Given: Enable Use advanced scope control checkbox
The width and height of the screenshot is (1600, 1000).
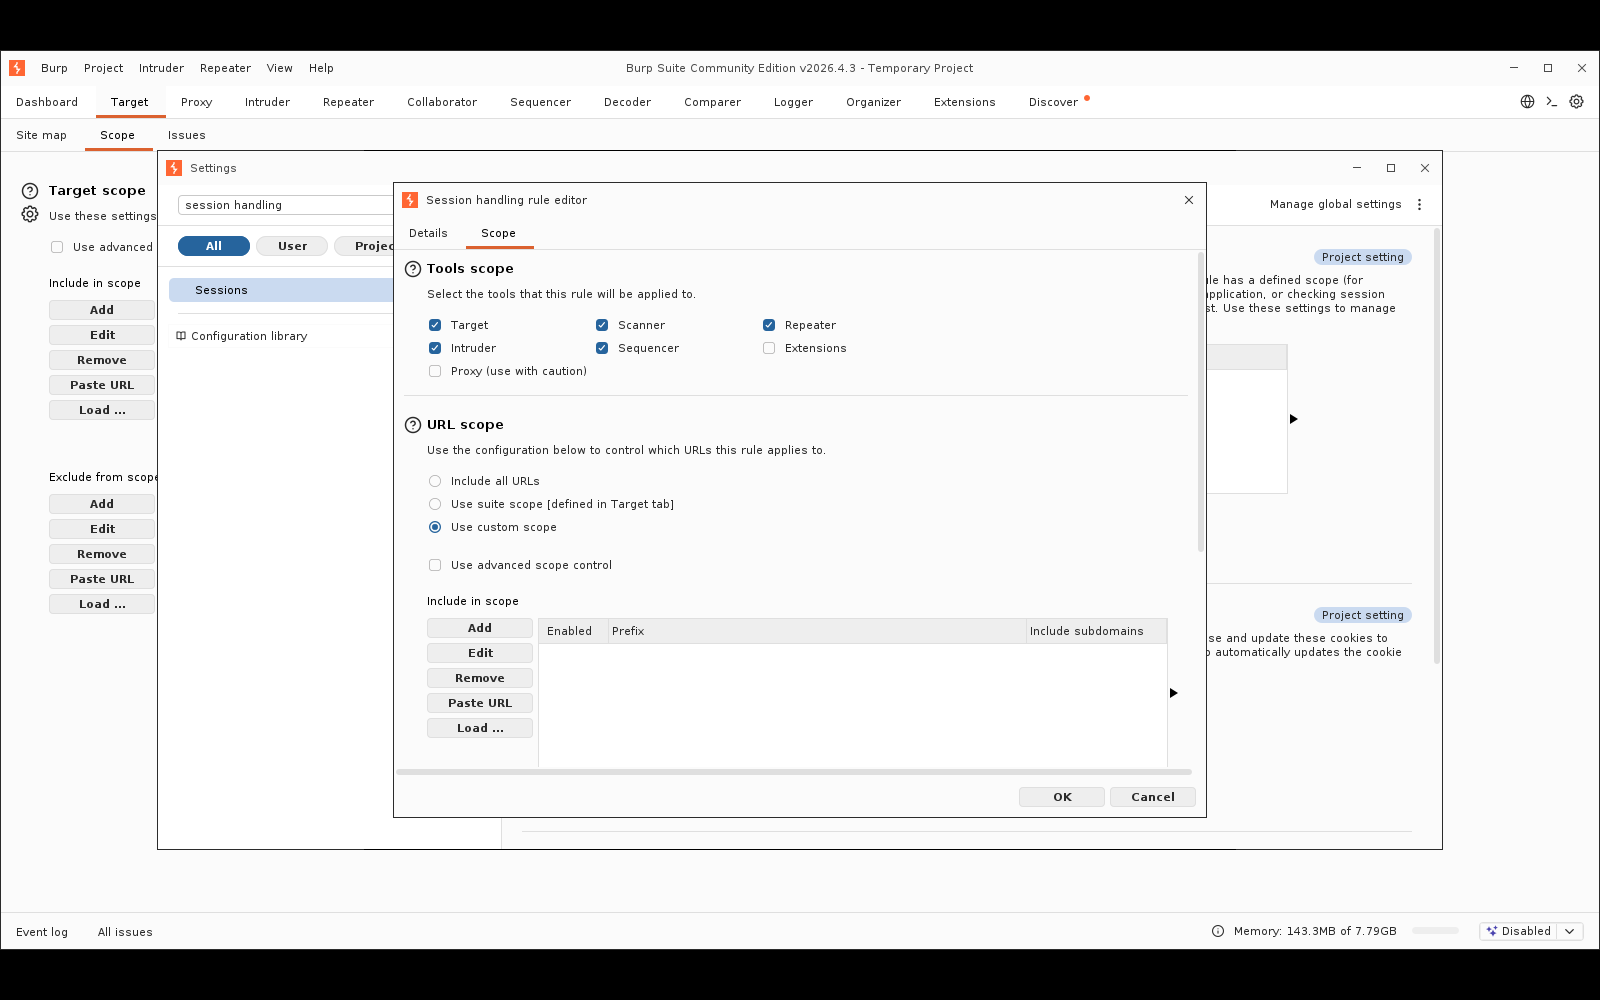Looking at the screenshot, I should pos(435,565).
